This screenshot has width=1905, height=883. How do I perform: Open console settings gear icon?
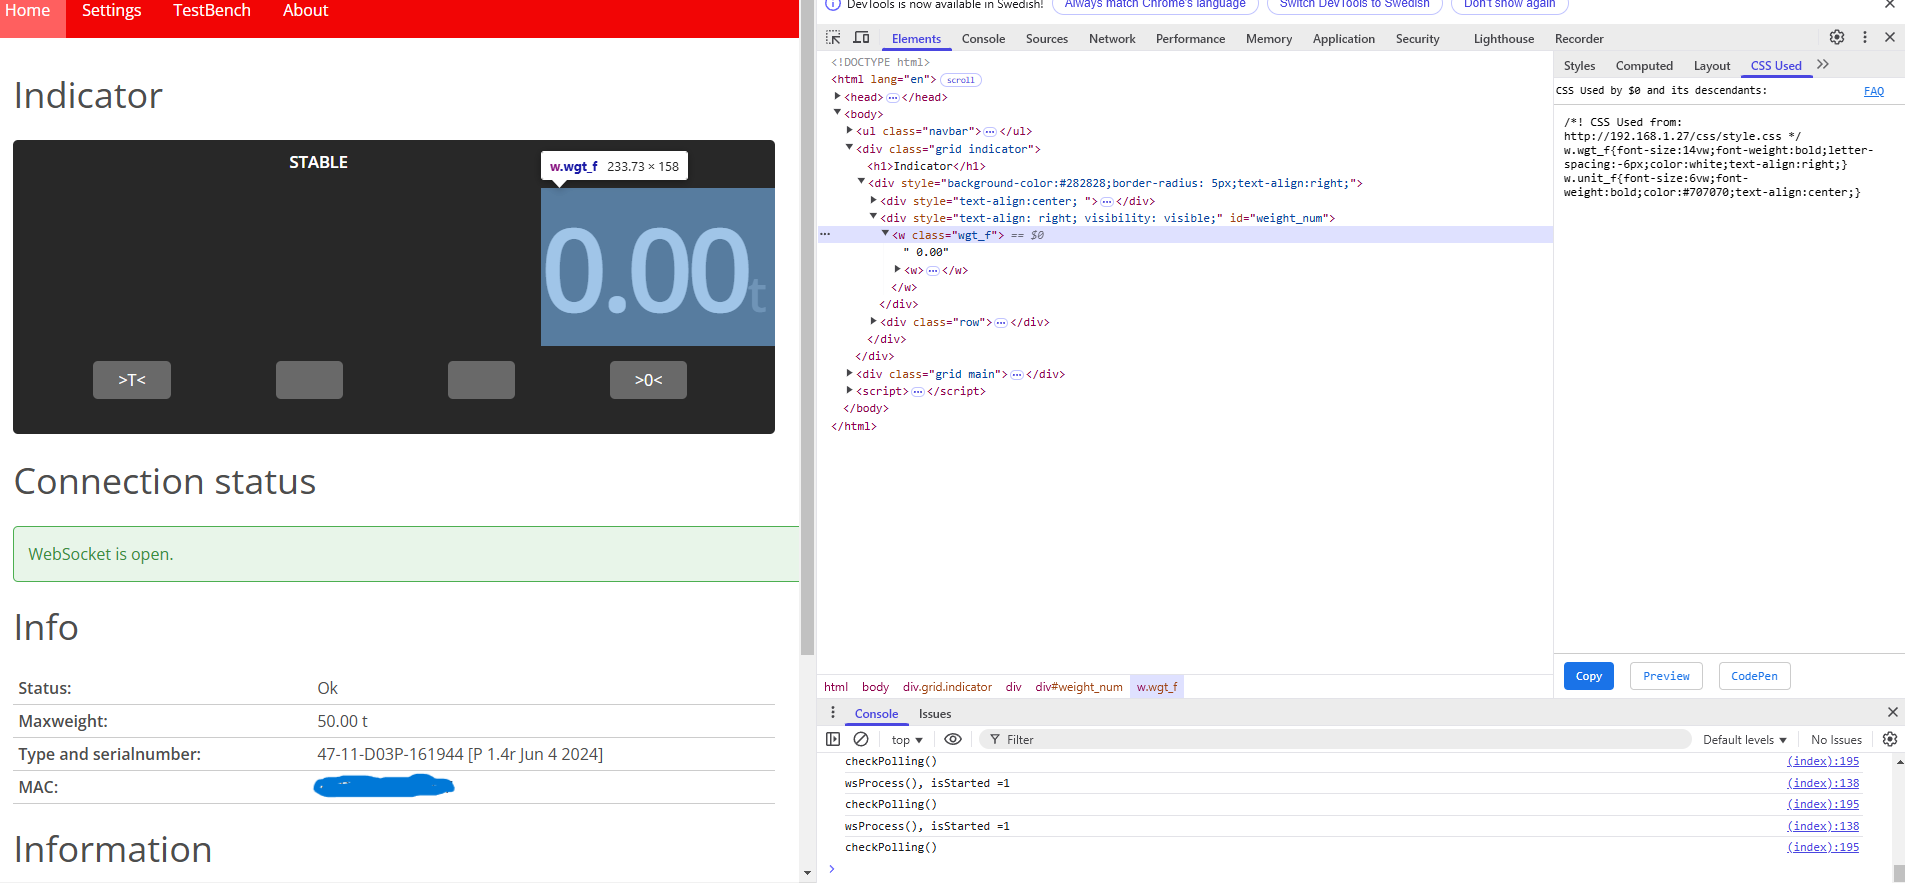click(1889, 739)
